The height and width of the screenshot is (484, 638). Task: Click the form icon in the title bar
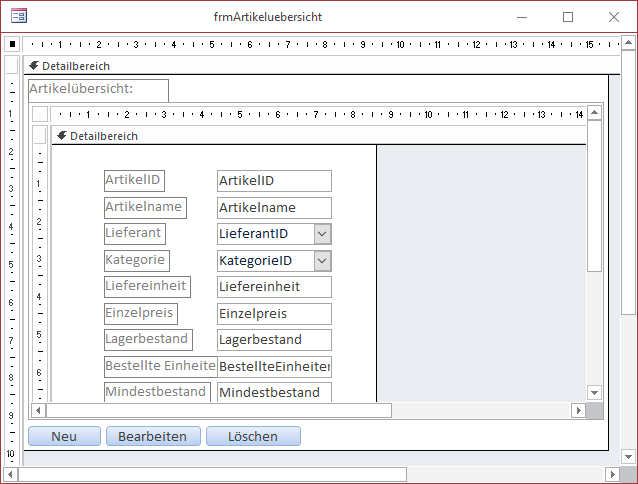pos(18,17)
